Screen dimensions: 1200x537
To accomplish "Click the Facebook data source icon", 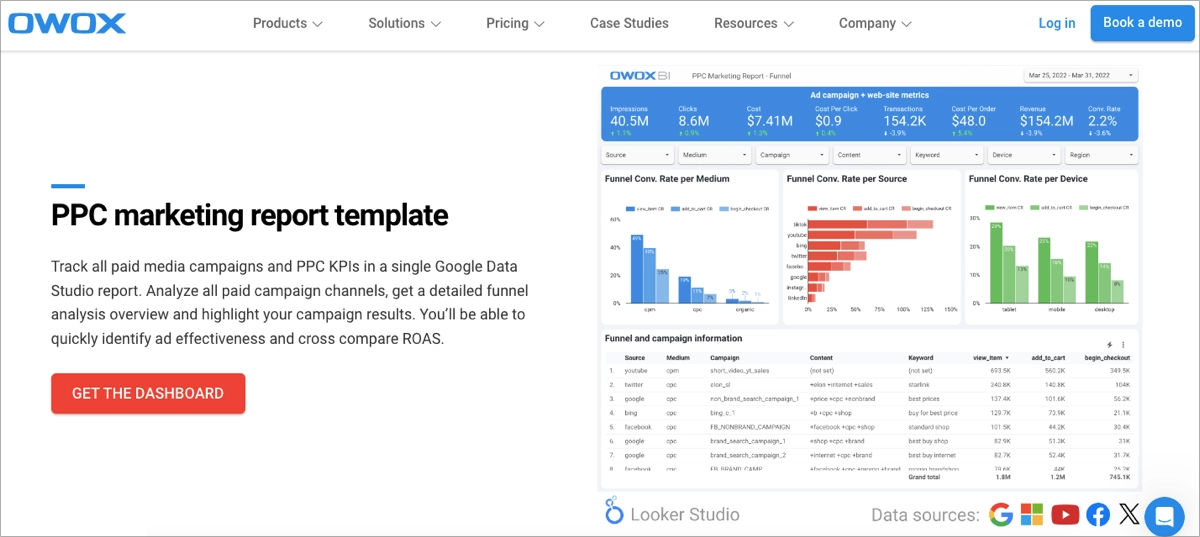I will (1098, 514).
